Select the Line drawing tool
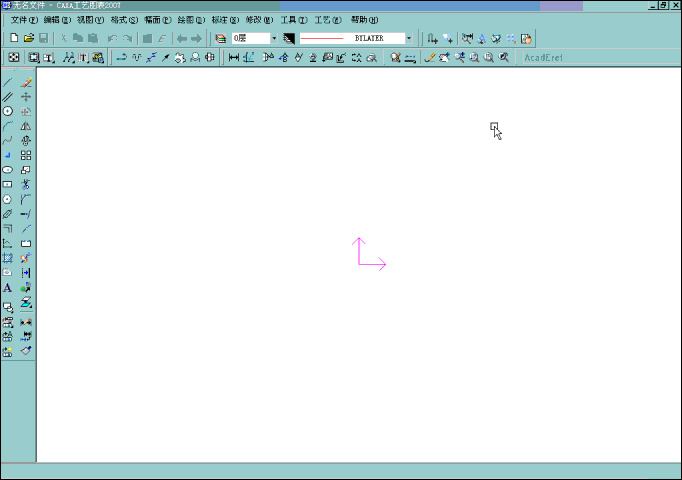682x480 pixels. click(8, 82)
